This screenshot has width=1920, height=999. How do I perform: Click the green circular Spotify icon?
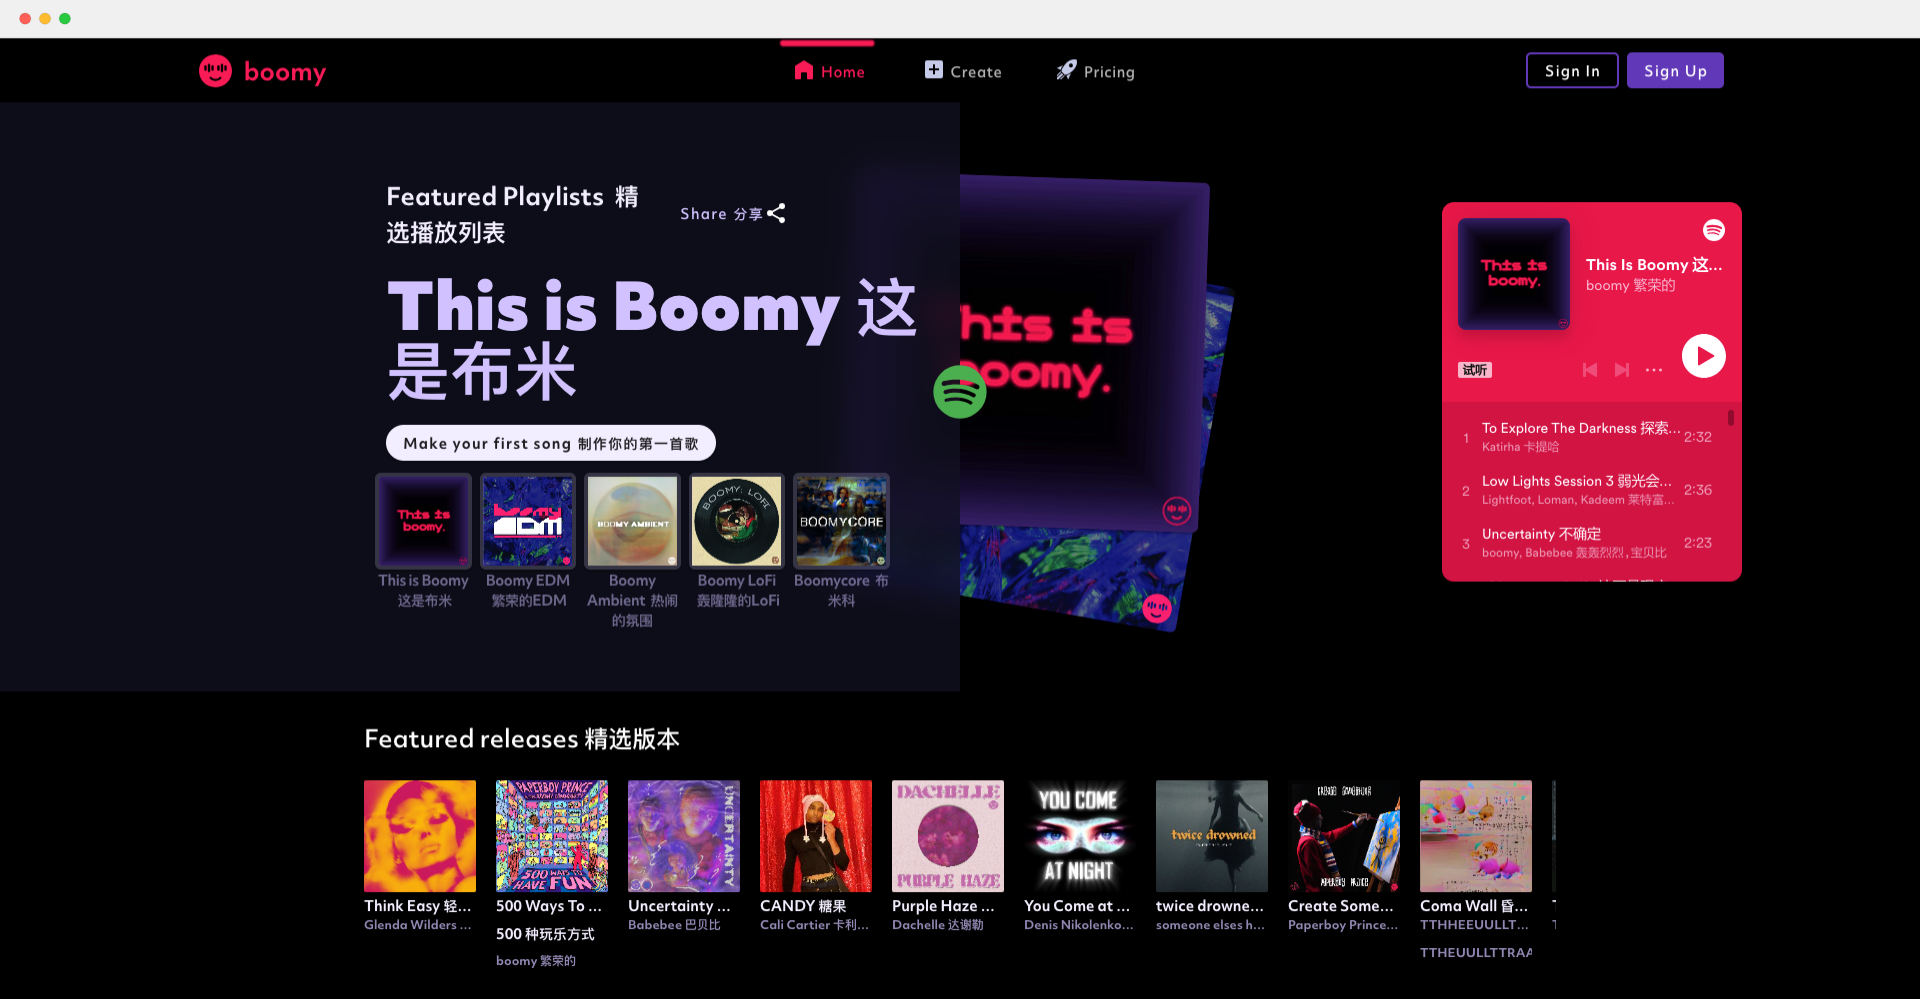click(959, 392)
